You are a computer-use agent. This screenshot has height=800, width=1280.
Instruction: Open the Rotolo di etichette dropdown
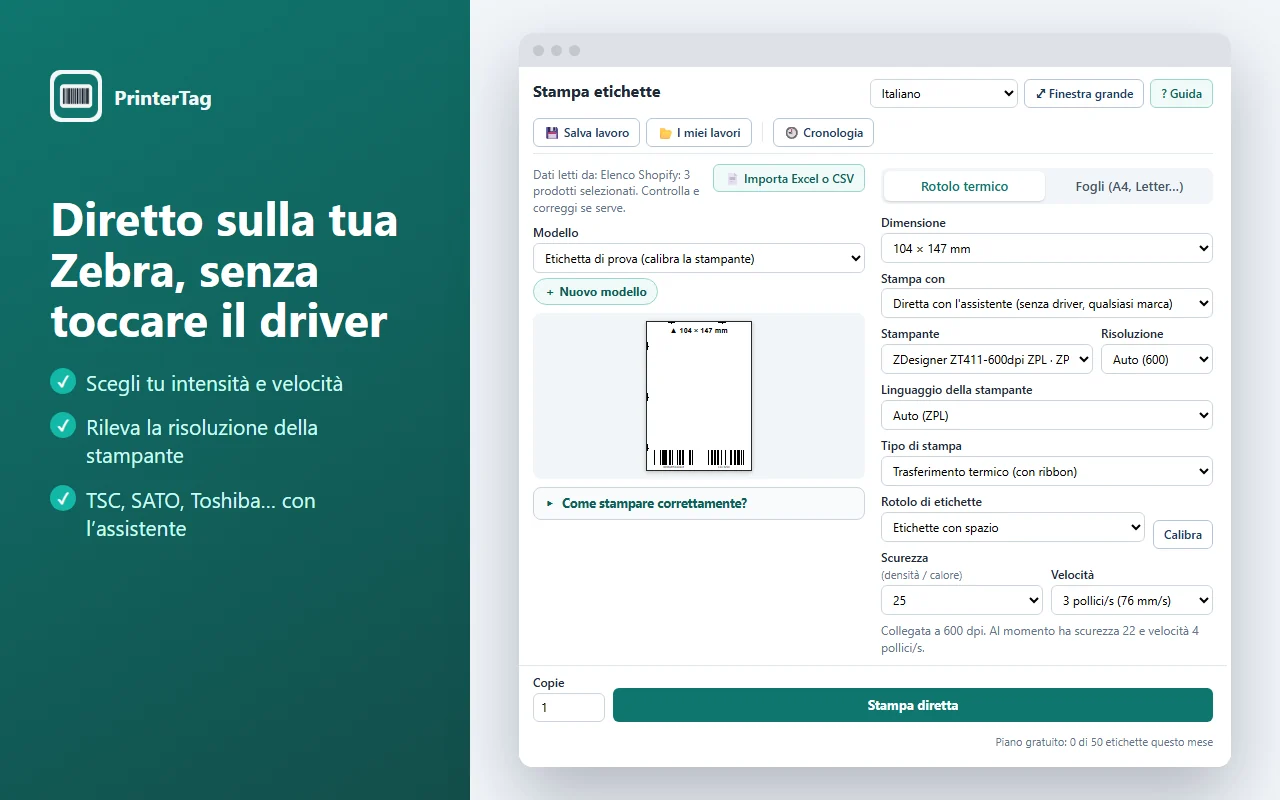1013,527
